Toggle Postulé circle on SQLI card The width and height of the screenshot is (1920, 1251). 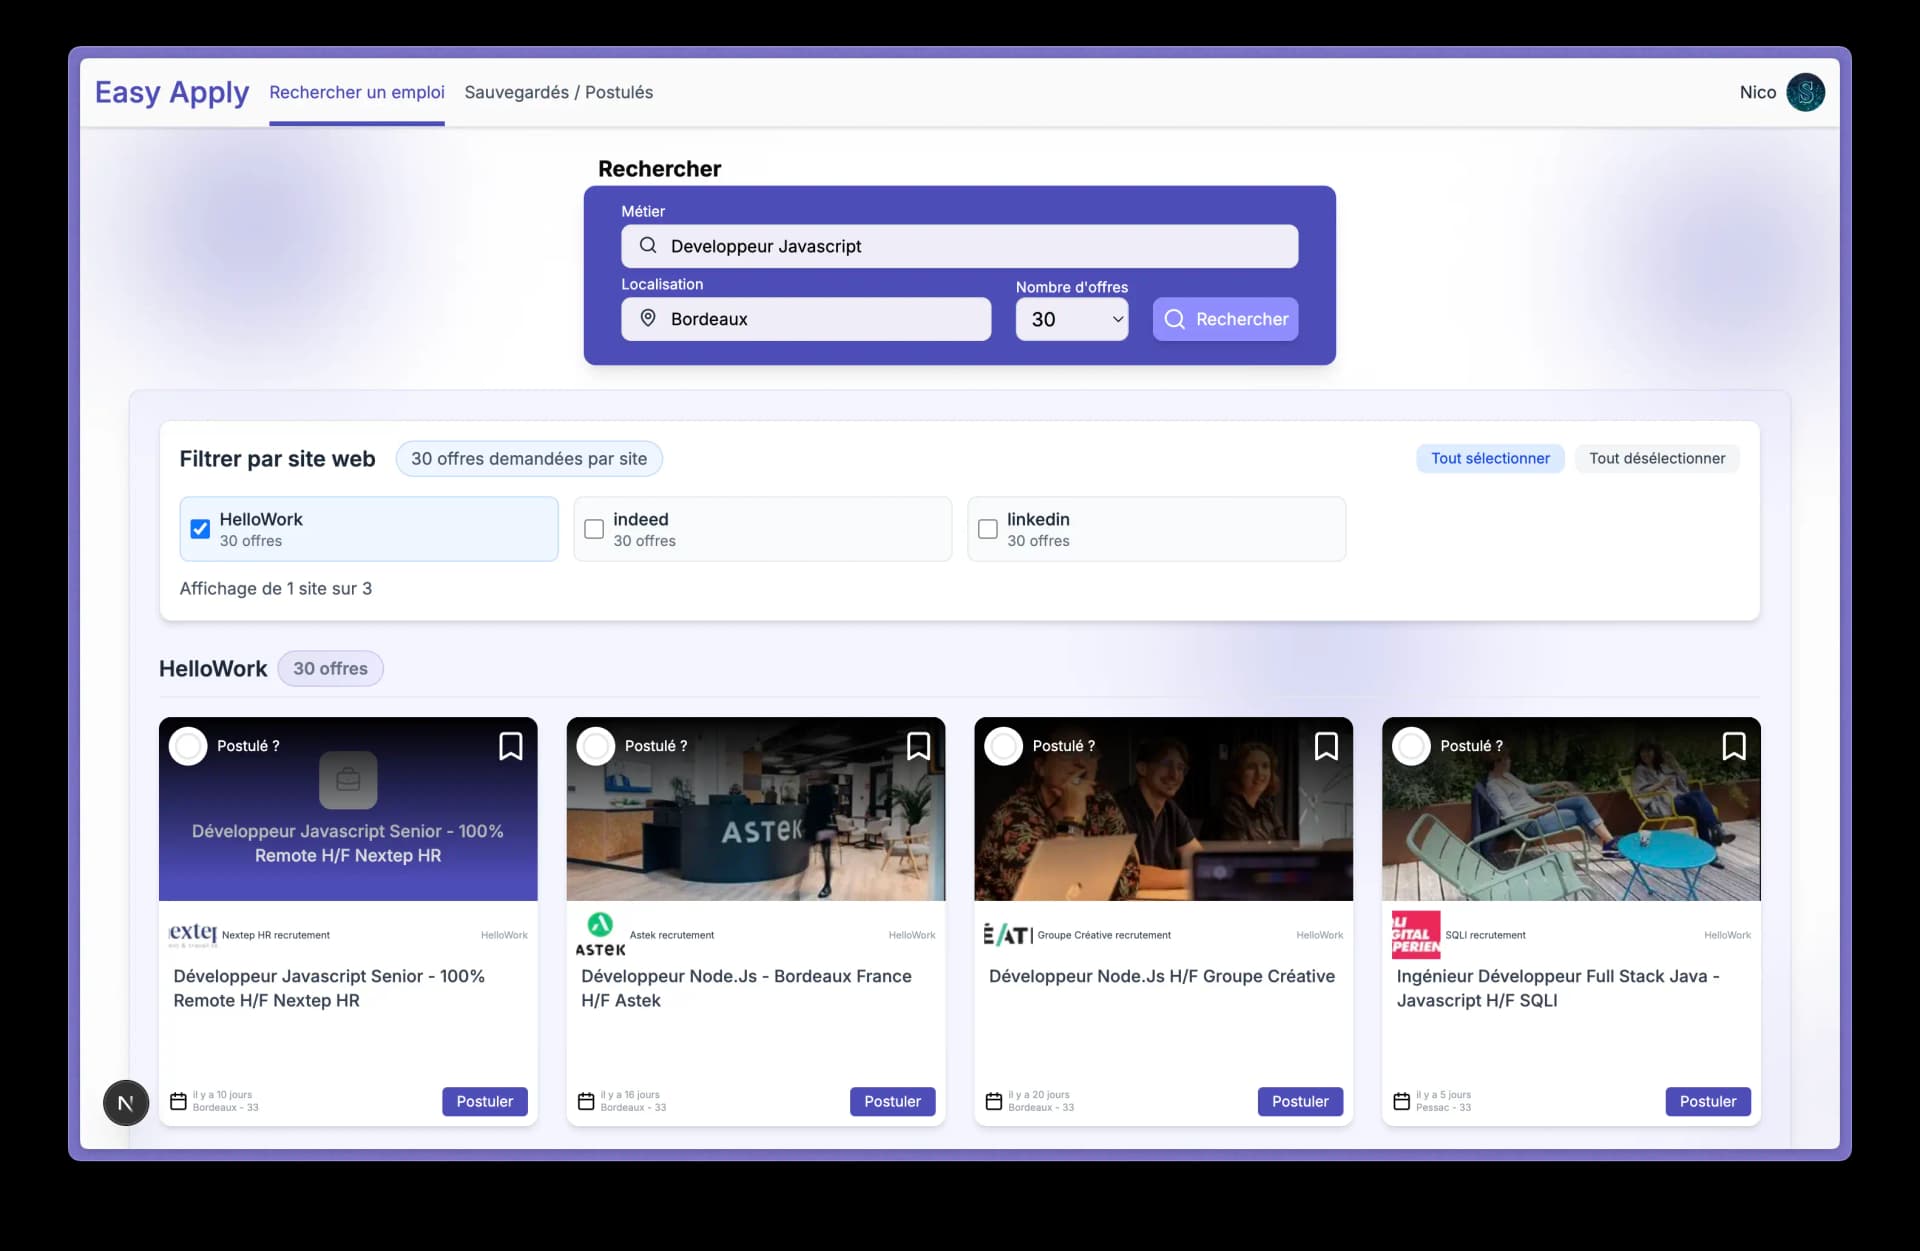[1411, 746]
